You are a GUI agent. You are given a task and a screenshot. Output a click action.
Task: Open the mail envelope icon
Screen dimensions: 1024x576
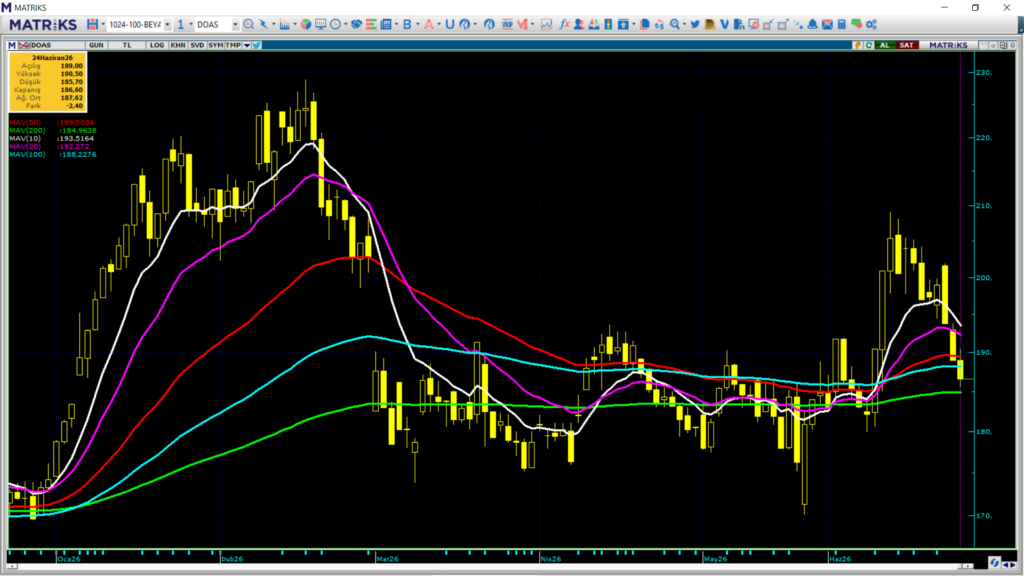pyautogui.click(x=827, y=24)
